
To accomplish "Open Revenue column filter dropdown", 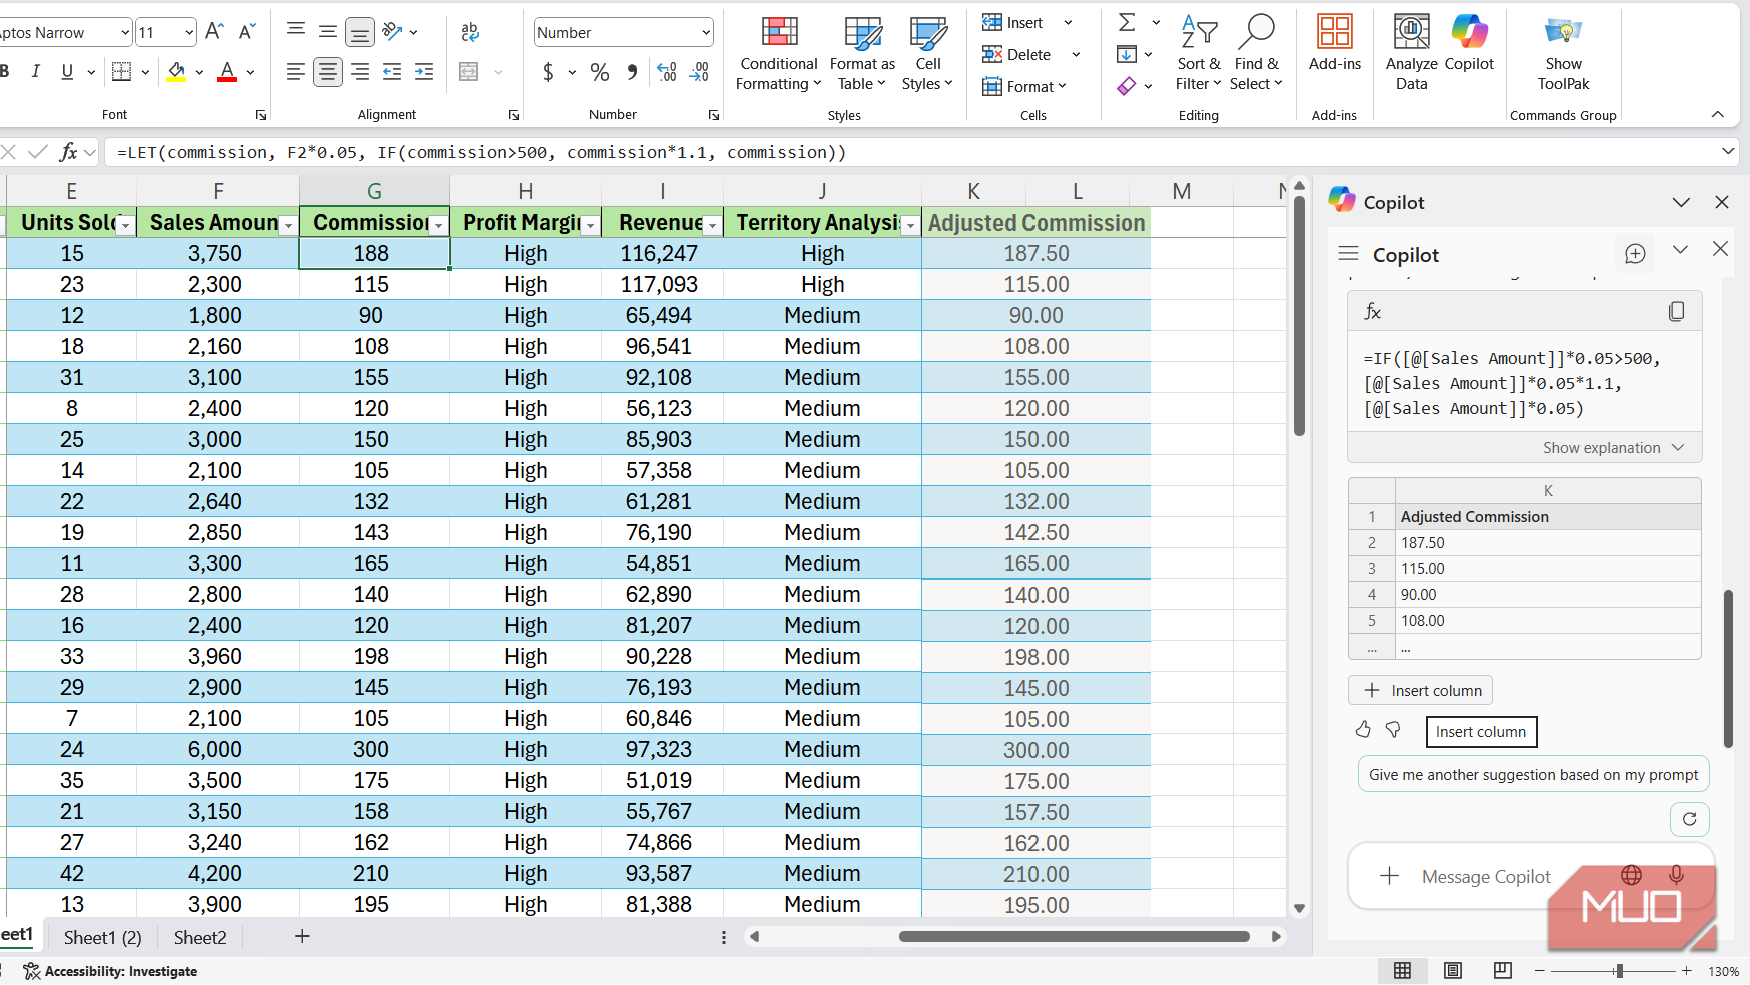I will tap(712, 226).
